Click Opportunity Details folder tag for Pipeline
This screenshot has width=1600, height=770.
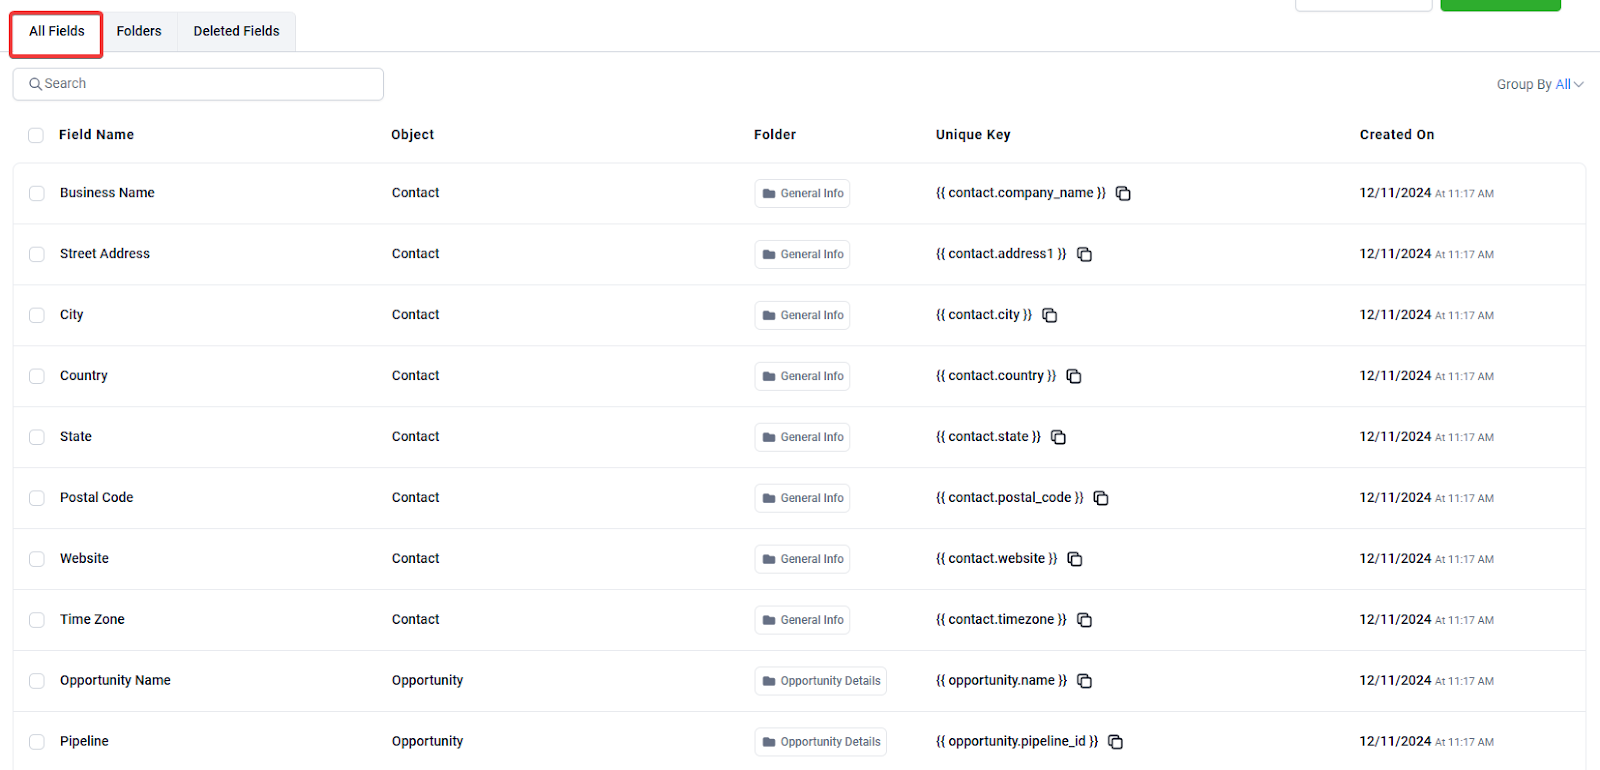[820, 742]
